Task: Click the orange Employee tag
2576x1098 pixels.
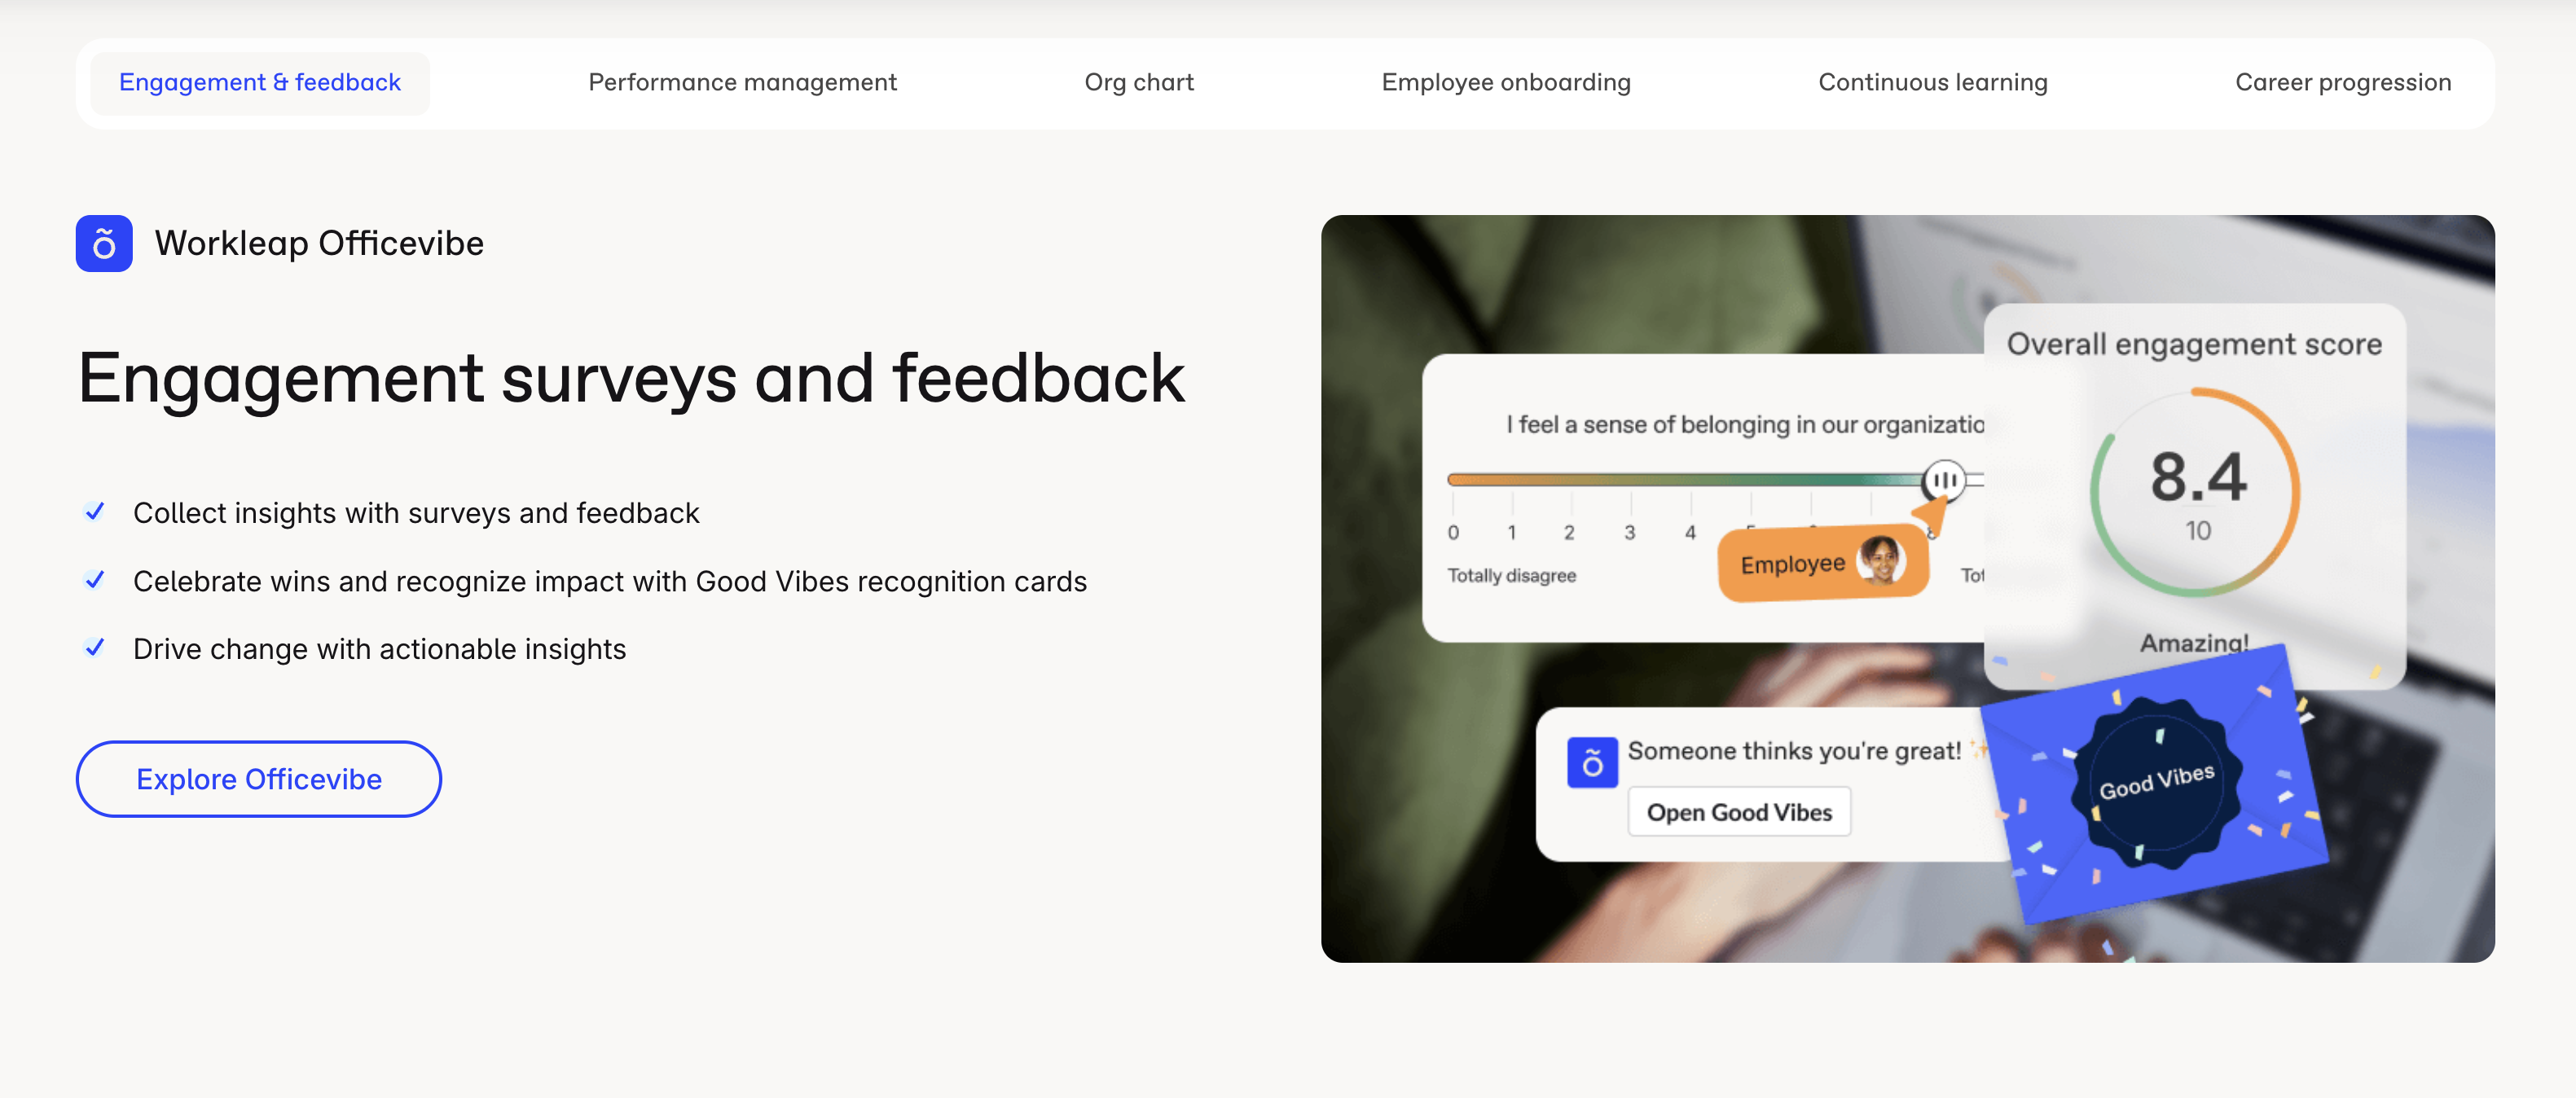Action: pos(1823,564)
